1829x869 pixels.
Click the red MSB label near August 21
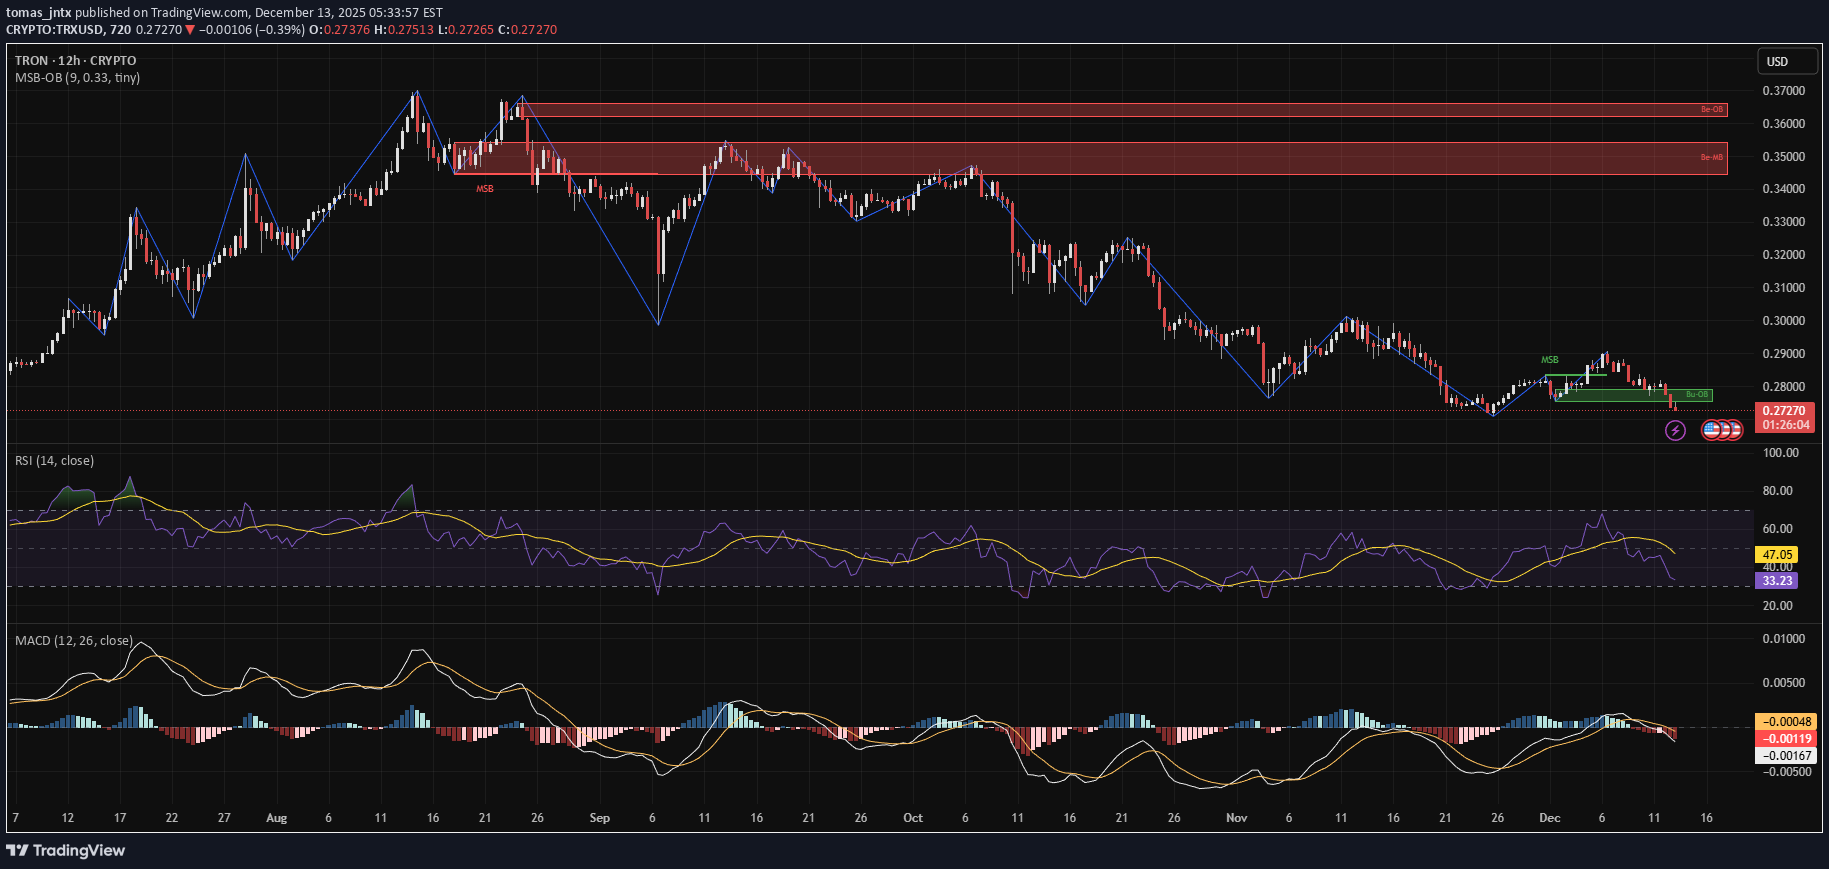(x=485, y=189)
